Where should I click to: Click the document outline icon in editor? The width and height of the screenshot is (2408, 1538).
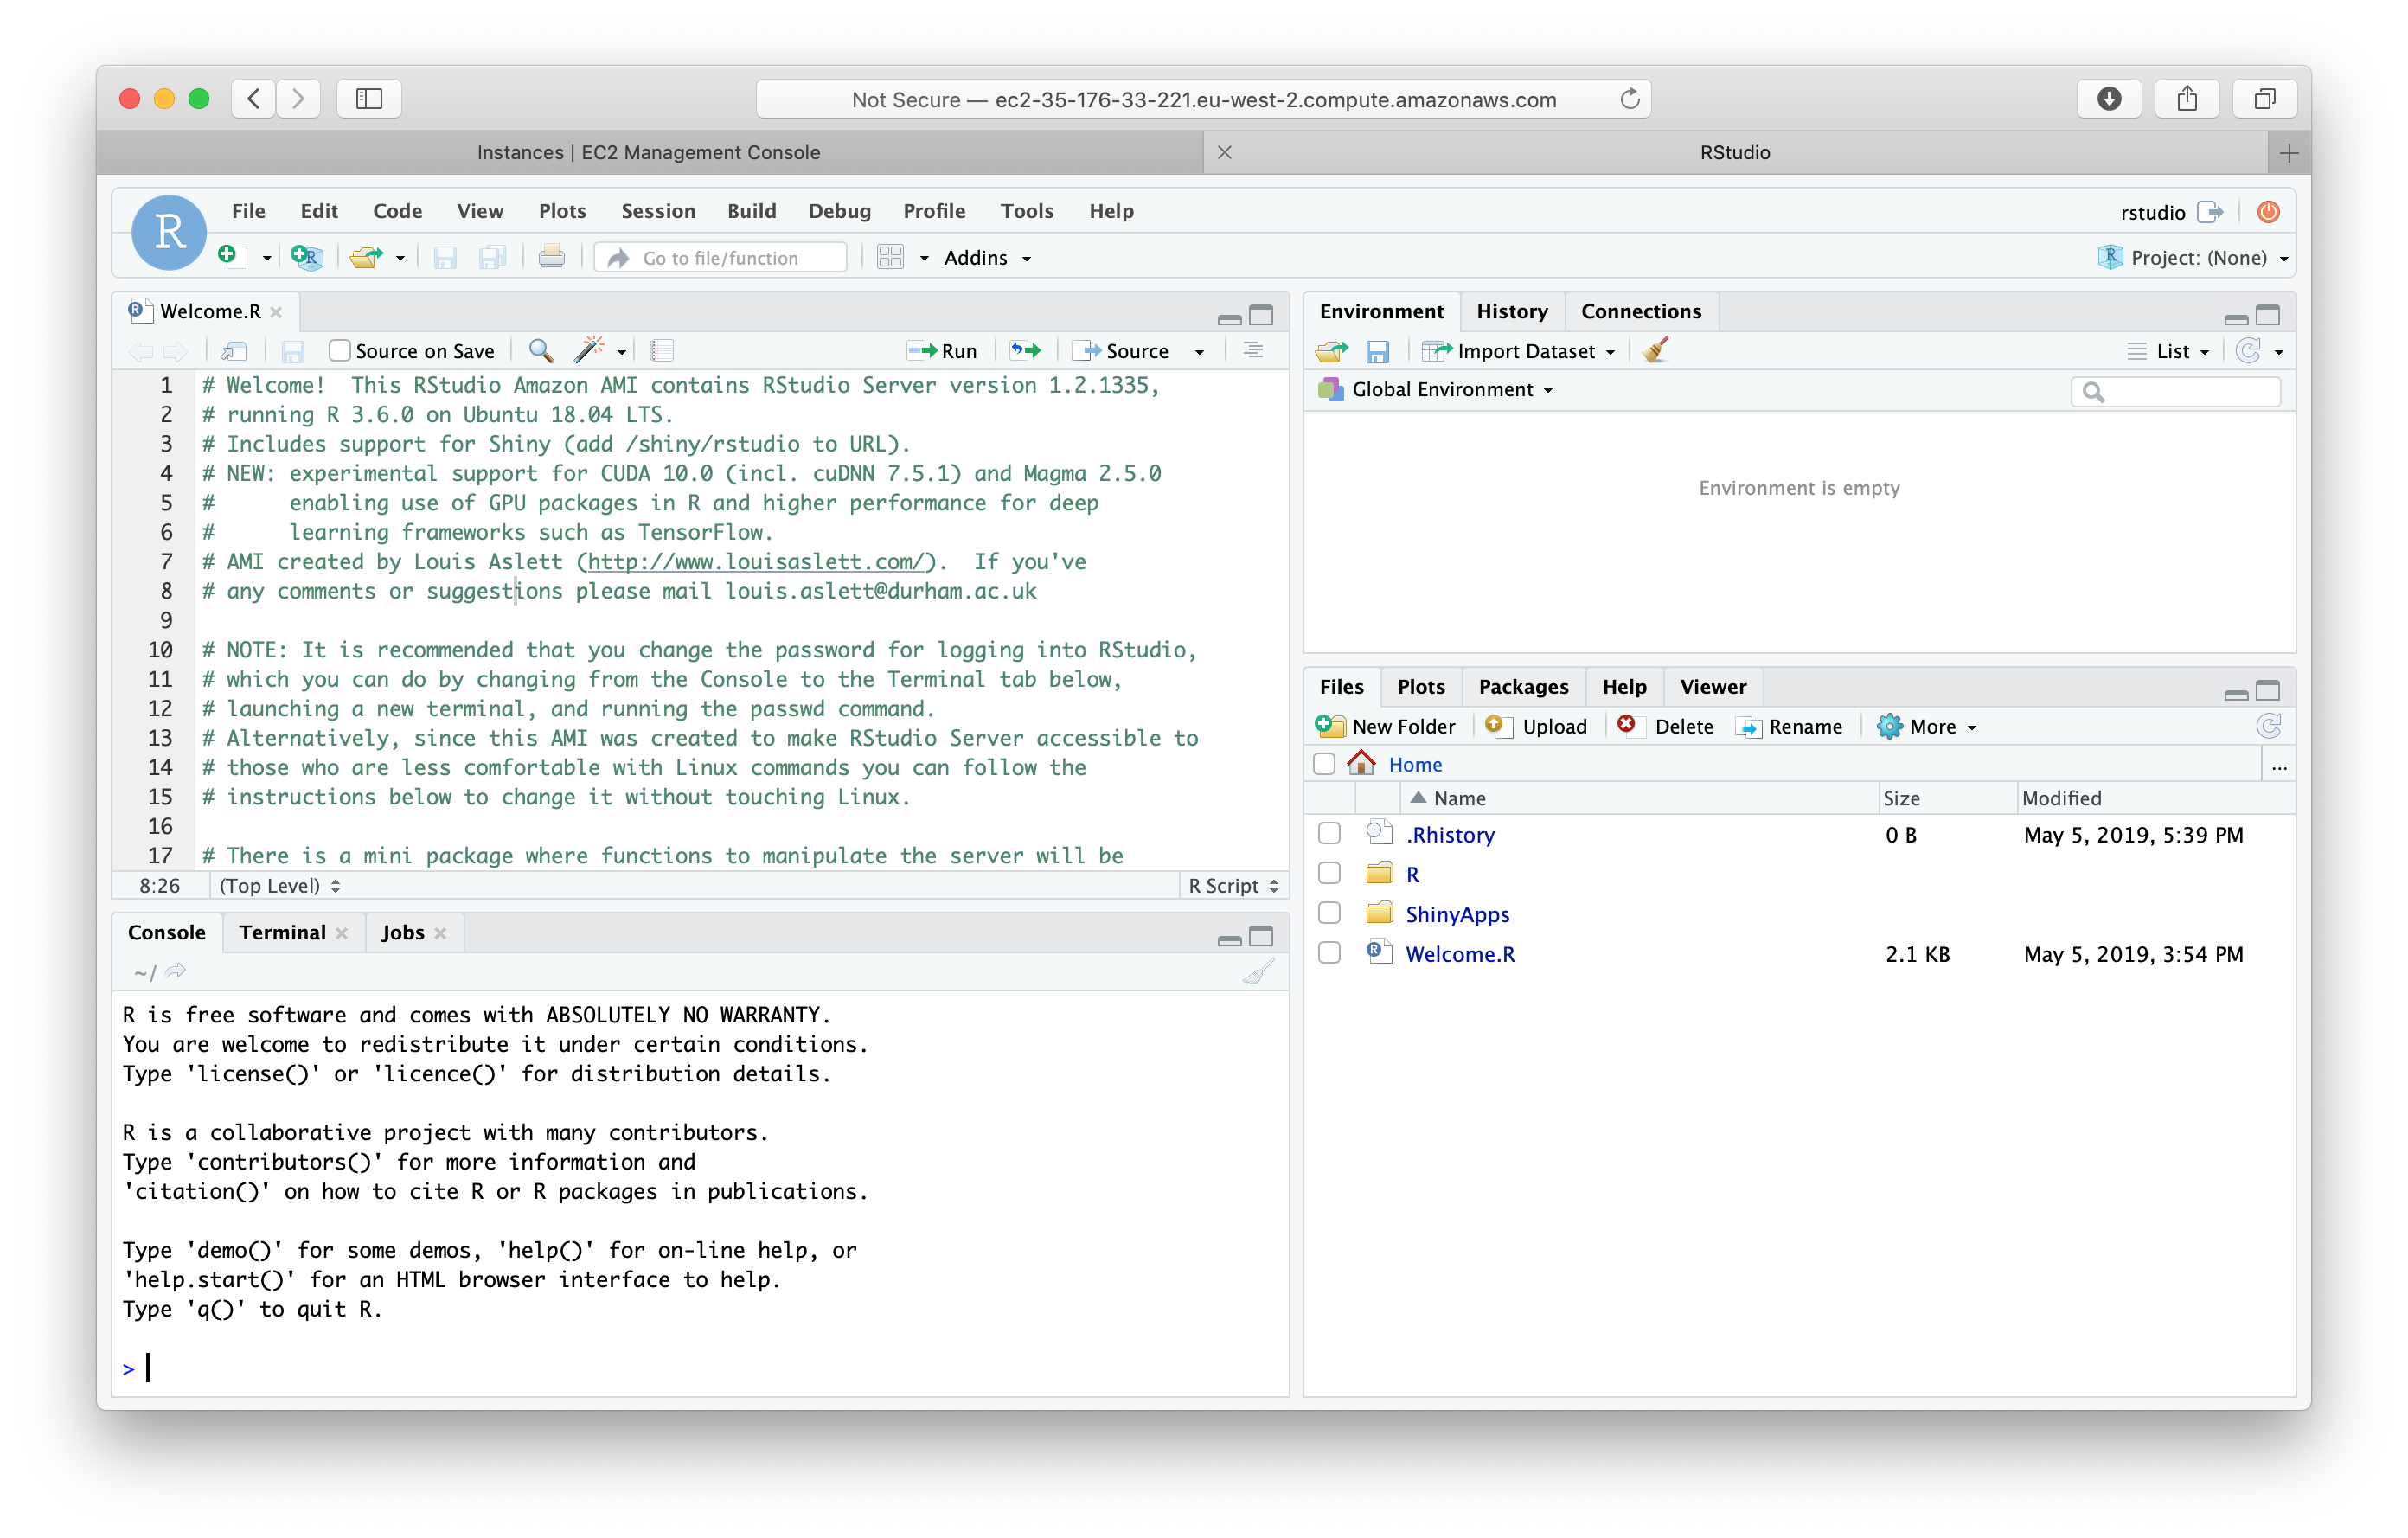coord(1253,351)
